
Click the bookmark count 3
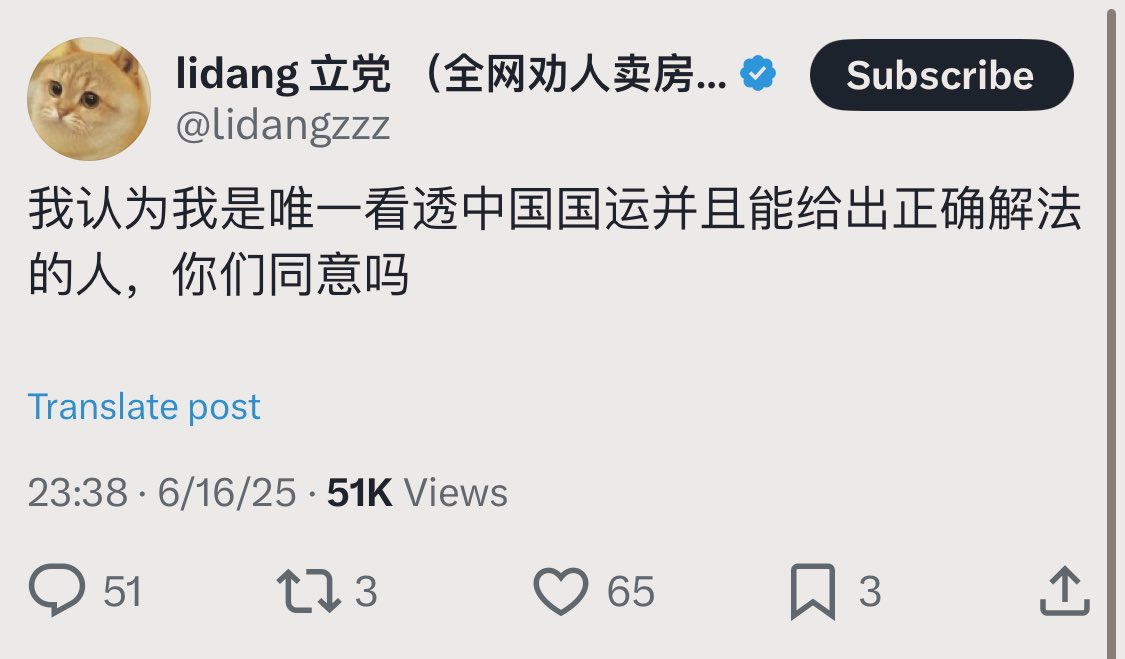click(x=870, y=592)
